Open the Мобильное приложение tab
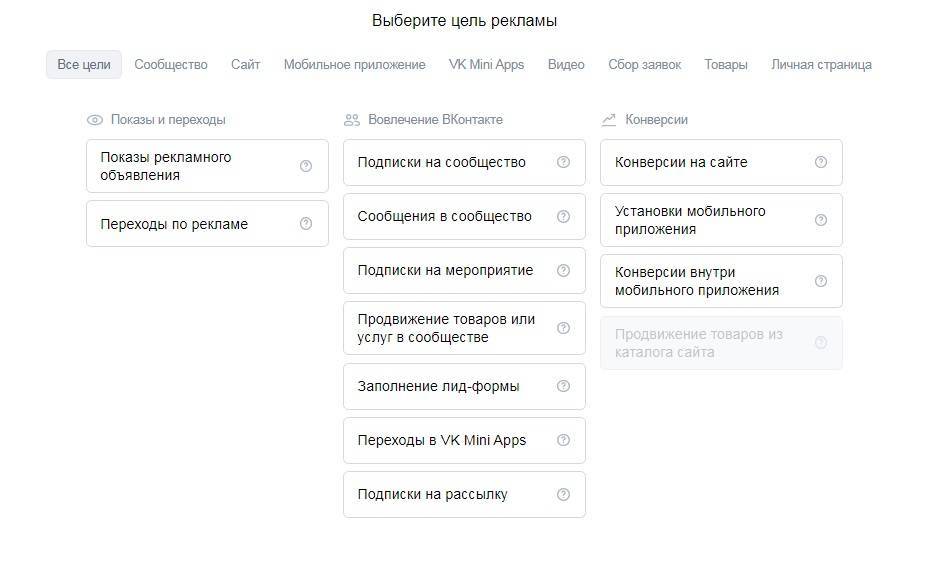 [354, 64]
